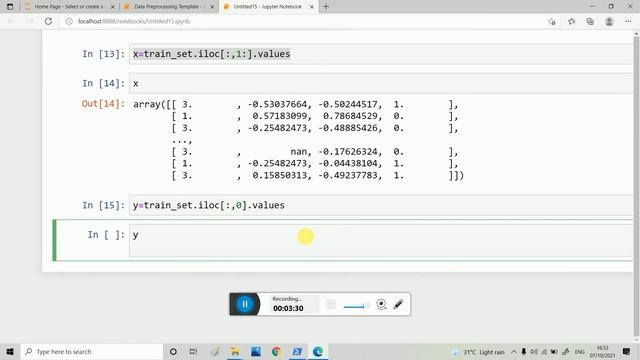Click the taskbar search box
The height and width of the screenshot is (360, 640).
[91, 351]
